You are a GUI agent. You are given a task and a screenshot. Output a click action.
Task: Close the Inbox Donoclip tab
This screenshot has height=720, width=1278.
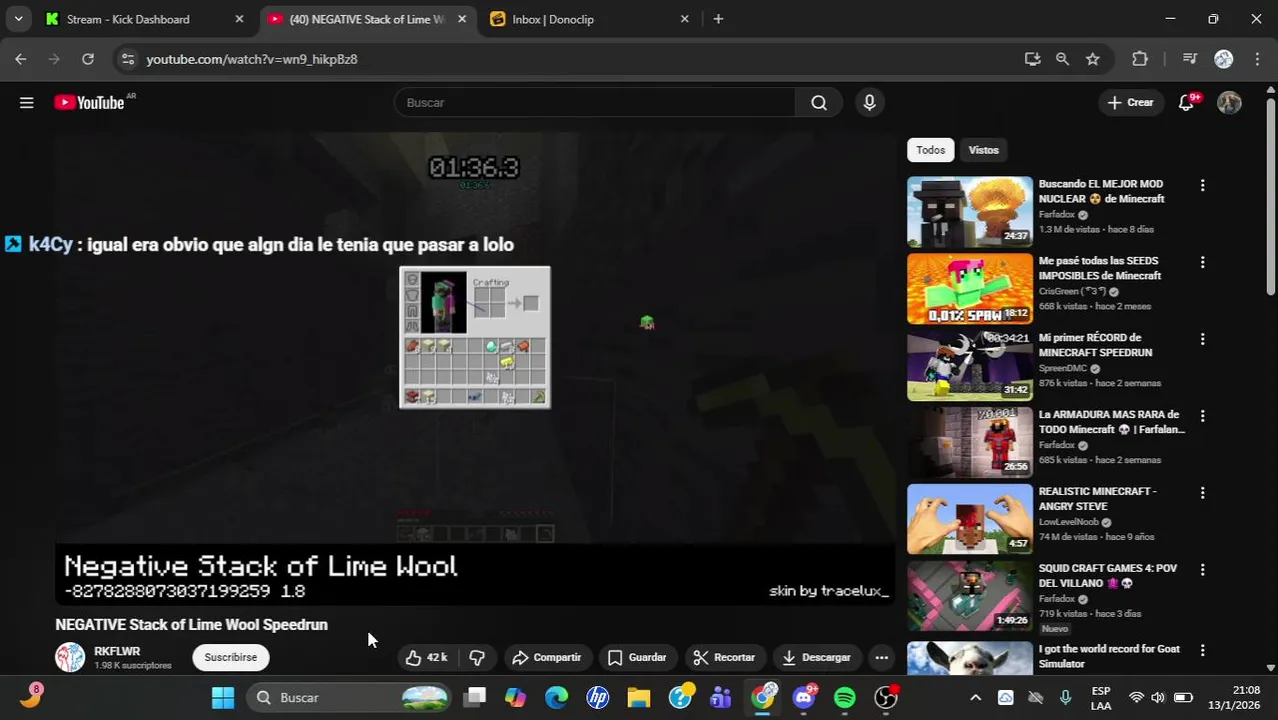(x=684, y=19)
